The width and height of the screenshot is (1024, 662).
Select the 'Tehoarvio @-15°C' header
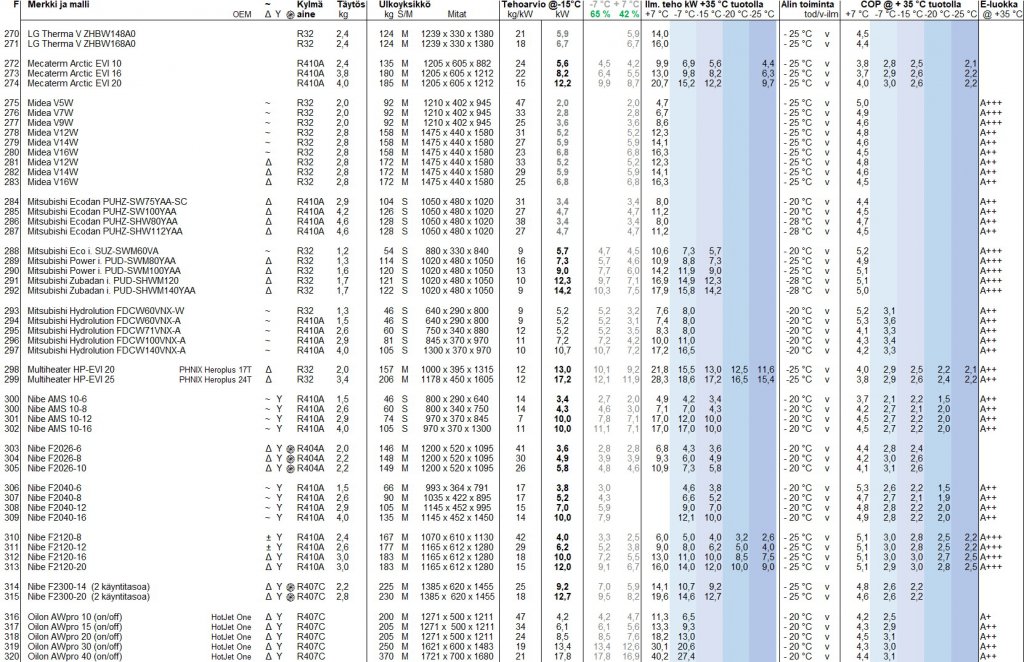(541, 5)
